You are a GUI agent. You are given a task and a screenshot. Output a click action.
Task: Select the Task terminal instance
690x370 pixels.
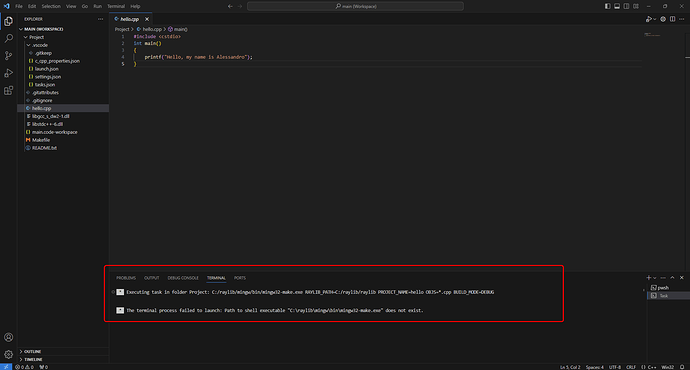pyautogui.click(x=668, y=296)
